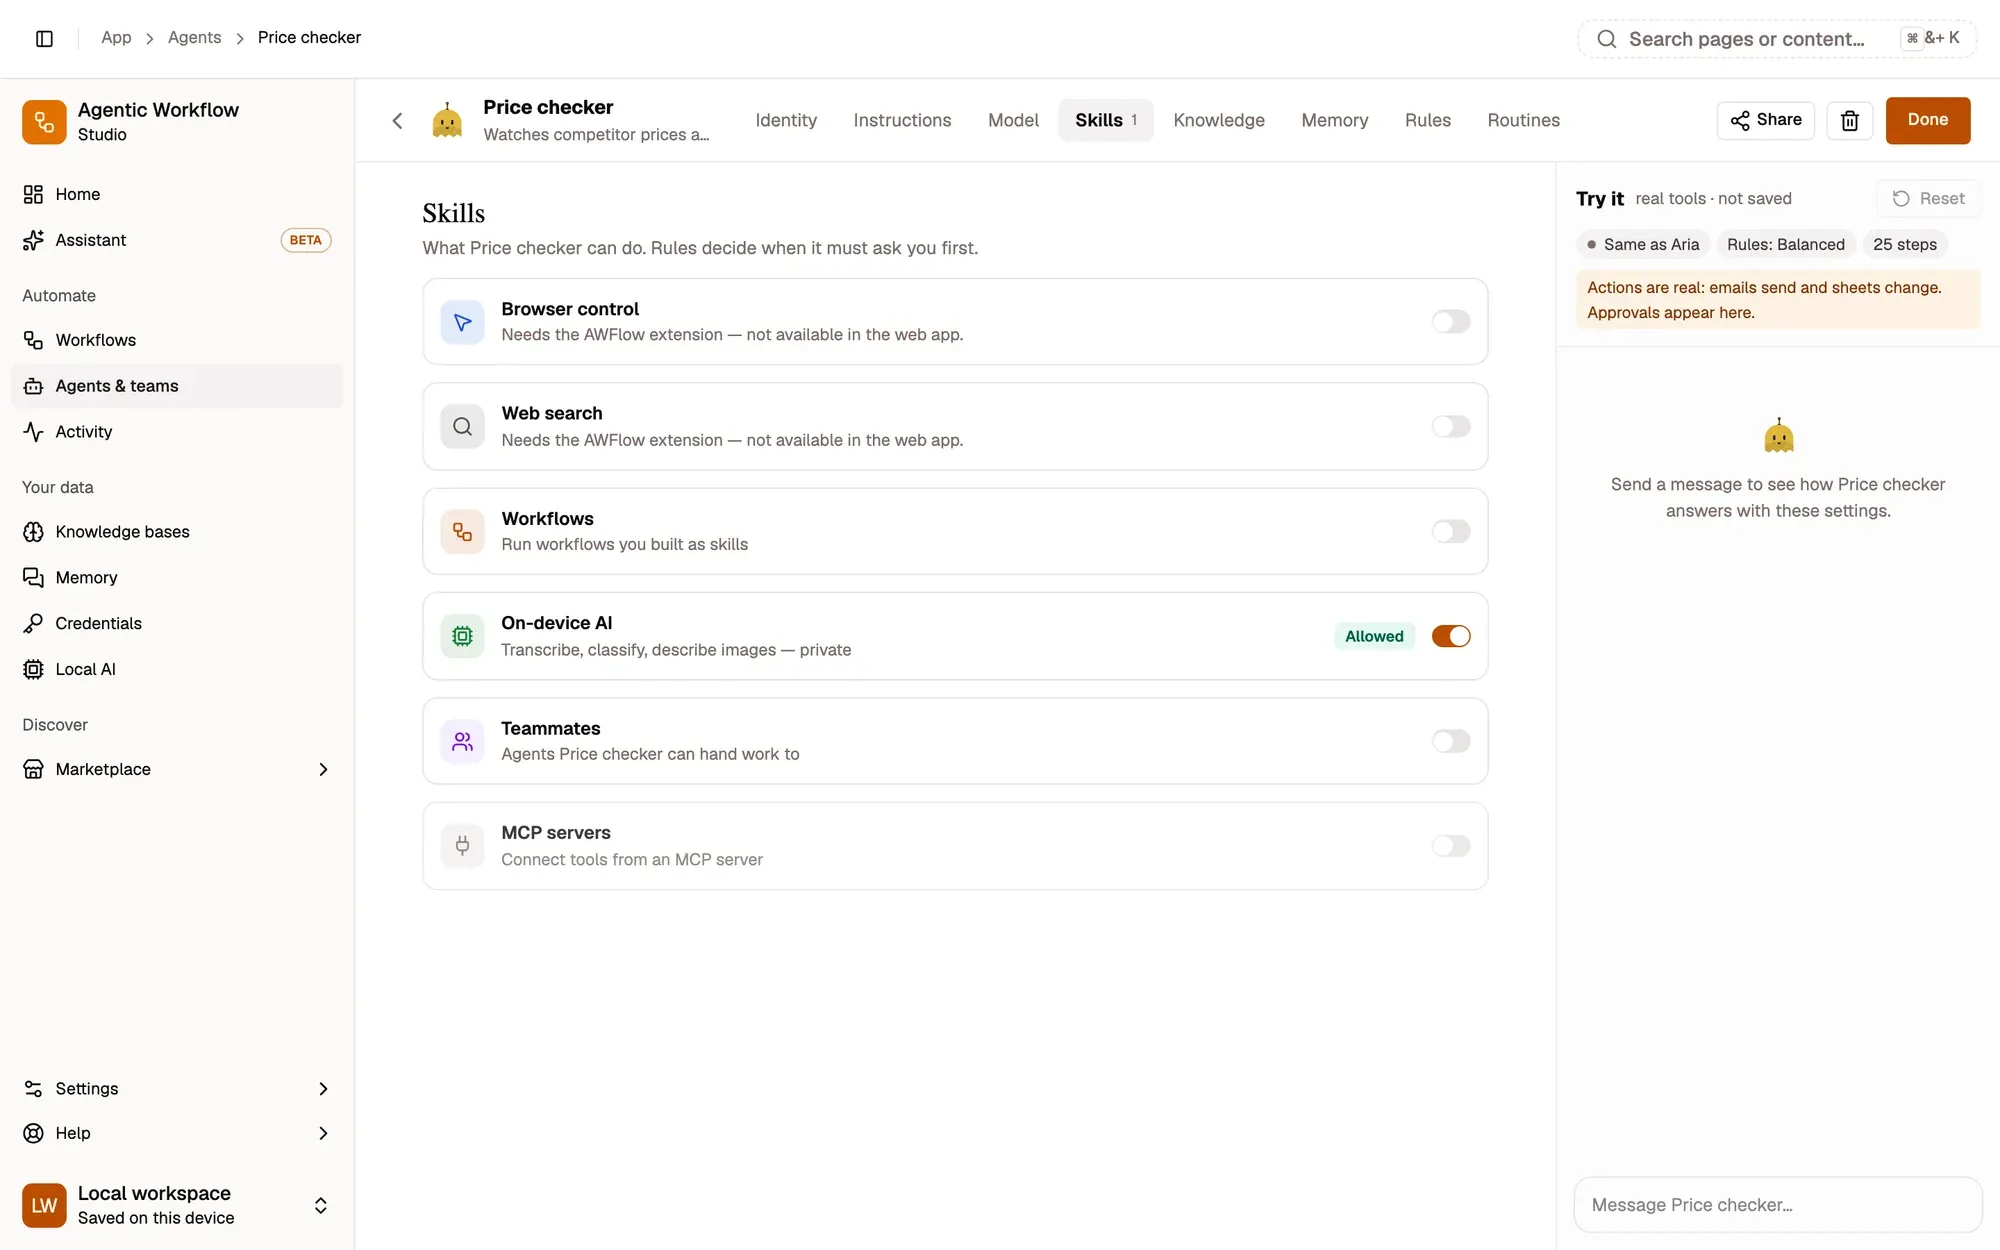Screen dimensions: 2000x1250
Task: Switch to the Identity tab
Action: point(786,120)
